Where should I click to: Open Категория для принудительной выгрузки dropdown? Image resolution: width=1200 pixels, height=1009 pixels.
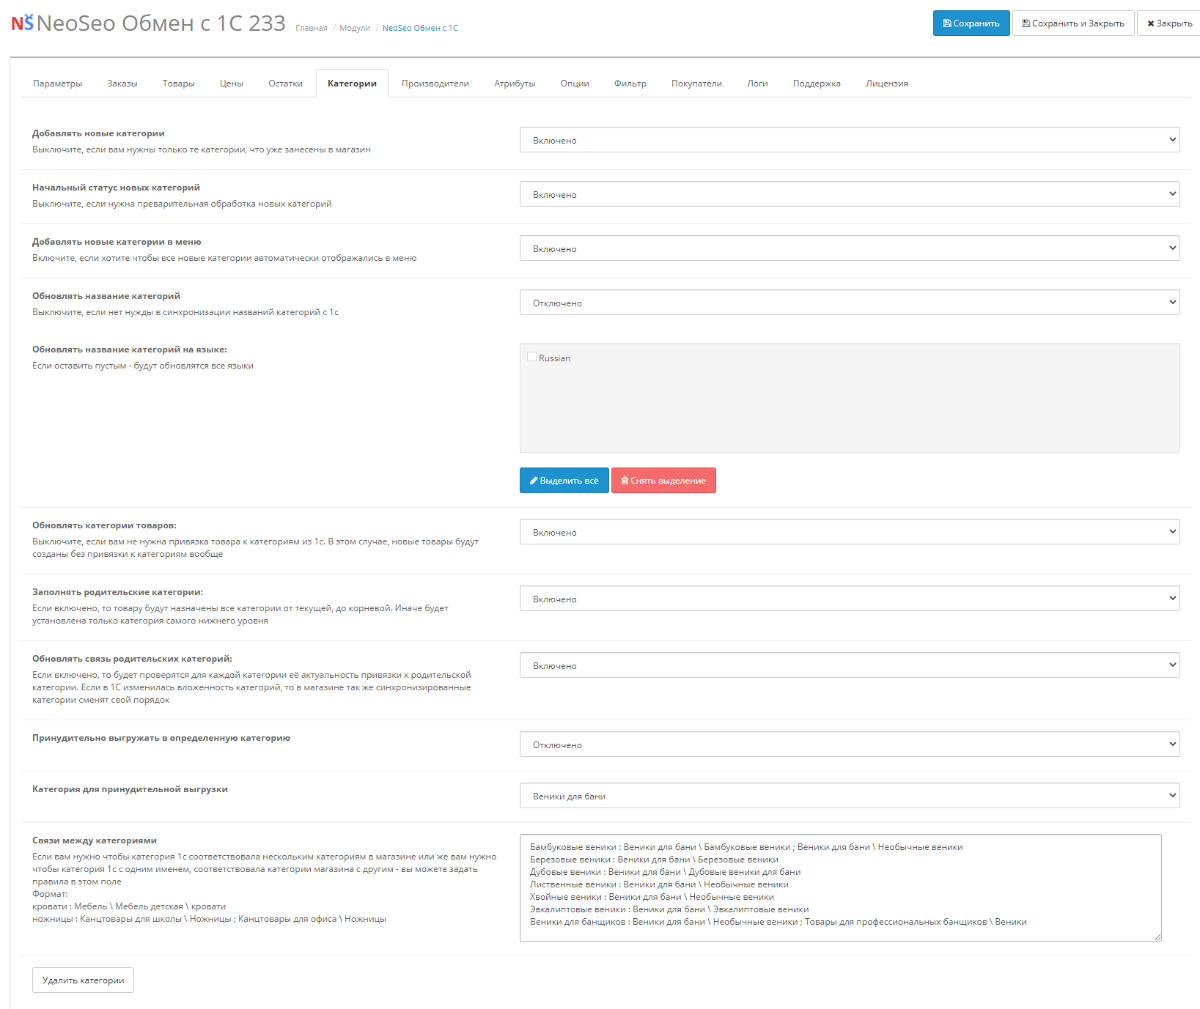[x=849, y=796]
